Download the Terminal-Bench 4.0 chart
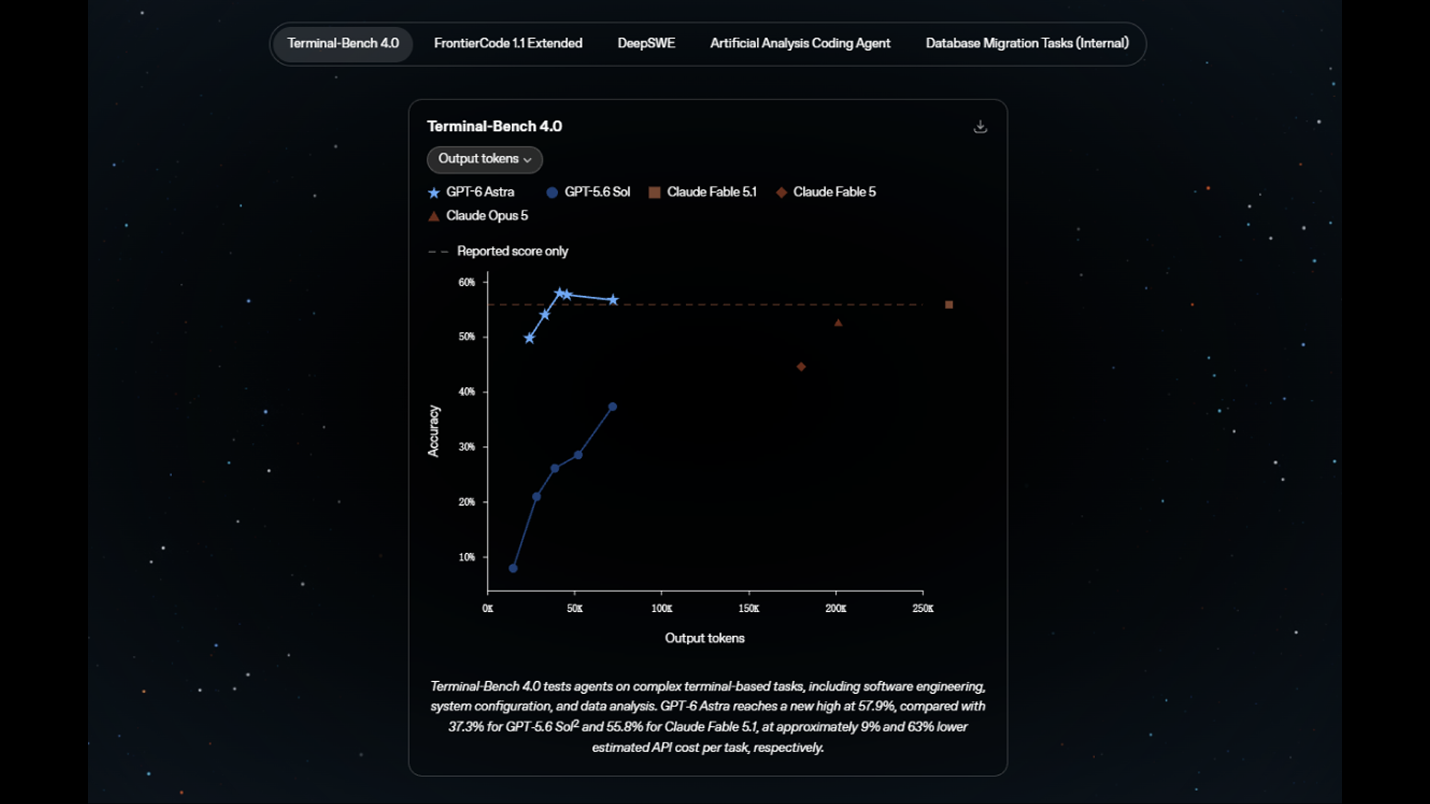Image resolution: width=1430 pixels, height=804 pixels. point(980,127)
